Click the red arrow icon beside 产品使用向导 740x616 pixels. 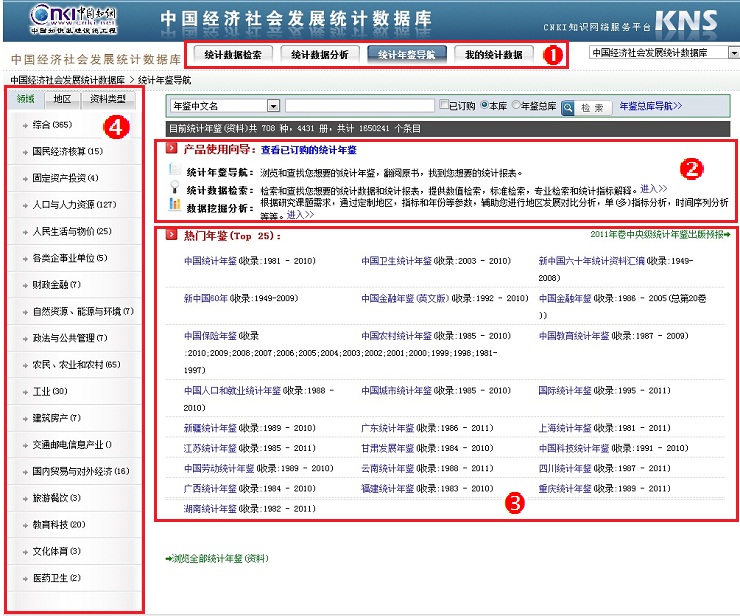click(172, 149)
